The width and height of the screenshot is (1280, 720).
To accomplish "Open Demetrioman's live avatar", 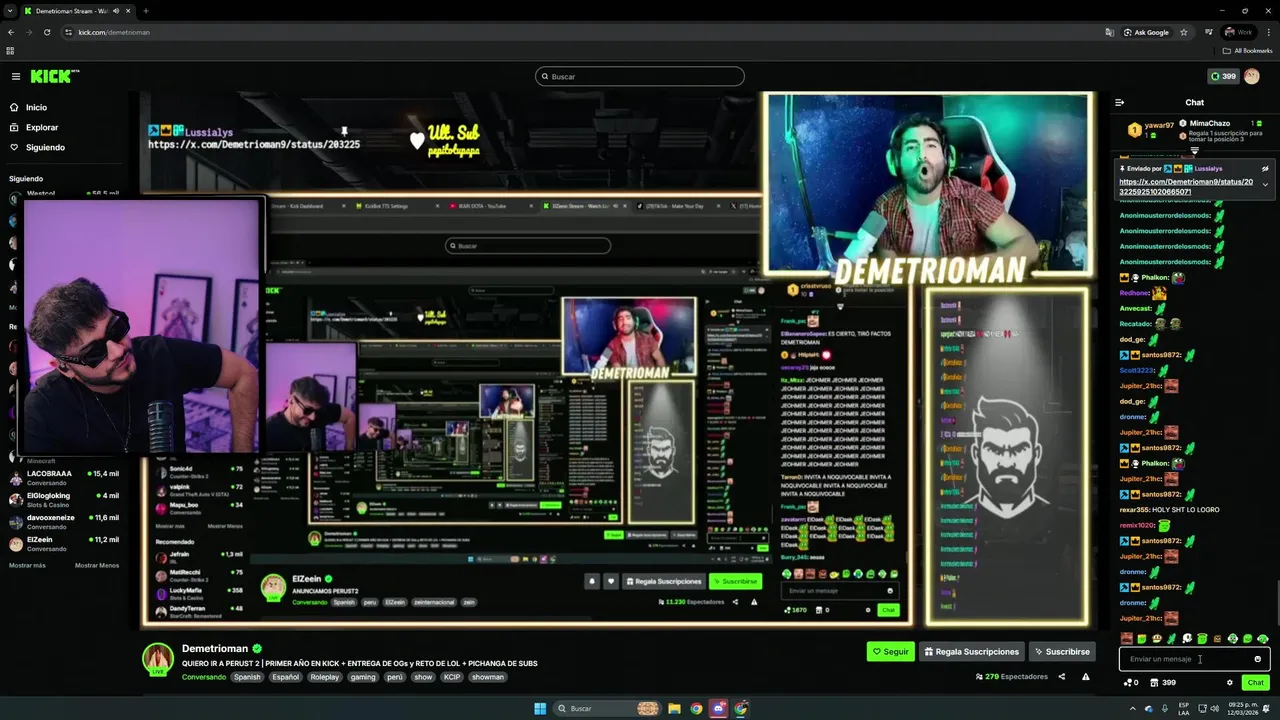I will [x=158, y=659].
